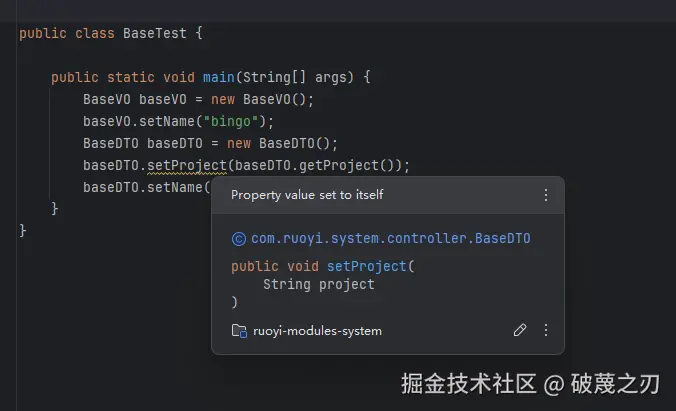The width and height of the screenshot is (676, 411).
Task: Open inspection options menu beside 'Property value set to itself'
Action: [545, 195]
